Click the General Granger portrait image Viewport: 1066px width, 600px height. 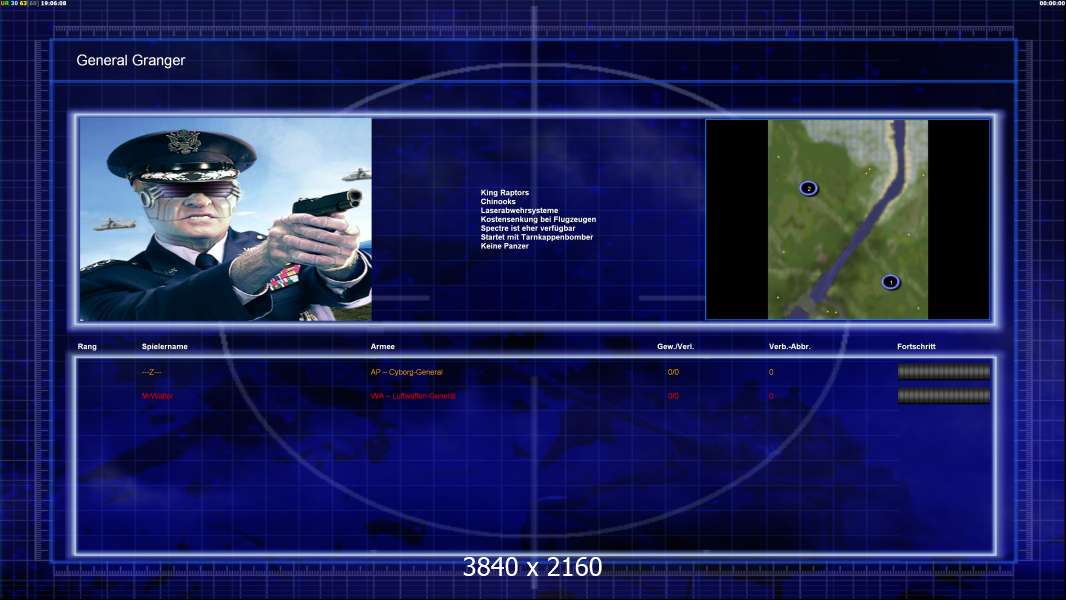(226, 219)
